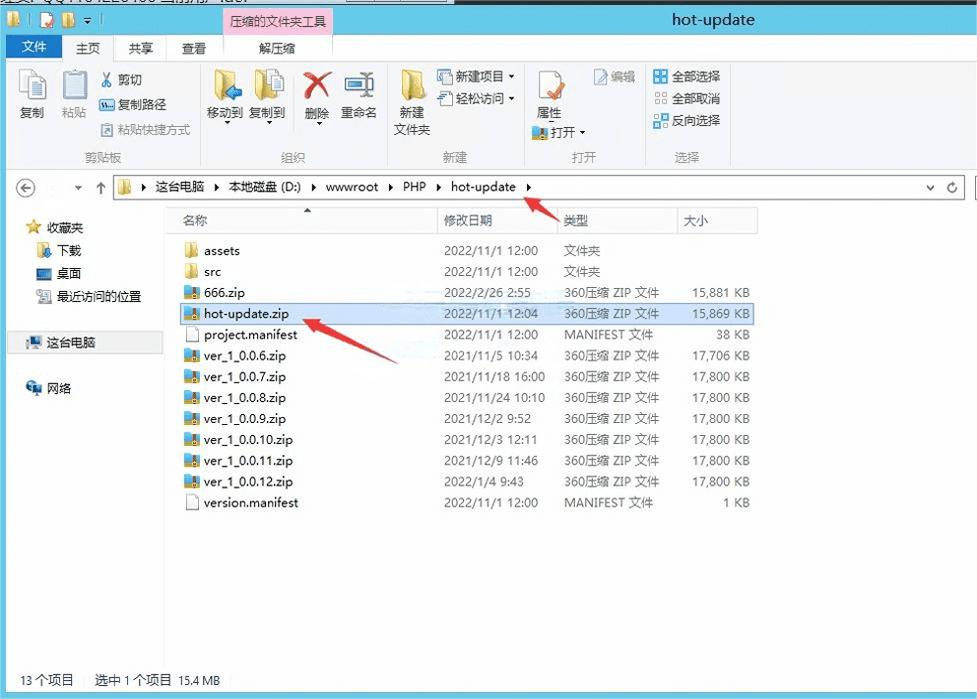Sort by Name (名称) column header
977x699 pixels.
click(302, 221)
